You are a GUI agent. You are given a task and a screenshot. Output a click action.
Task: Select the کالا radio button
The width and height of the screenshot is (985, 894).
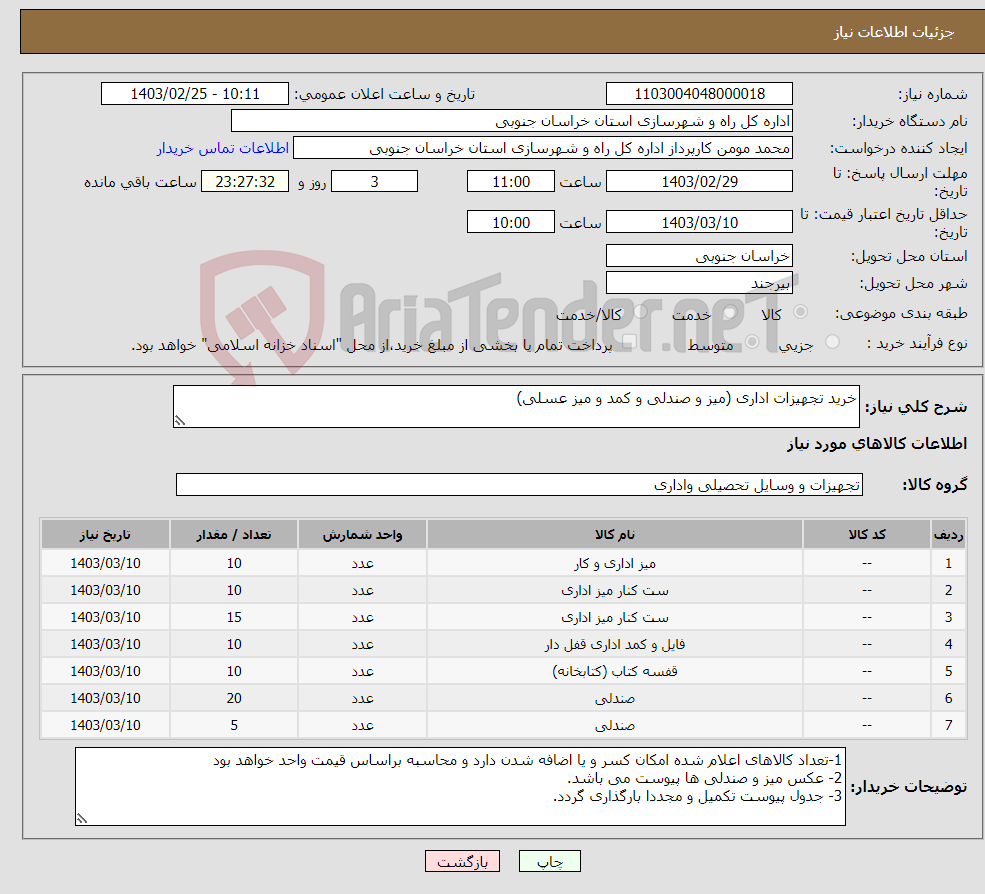point(800,312)
